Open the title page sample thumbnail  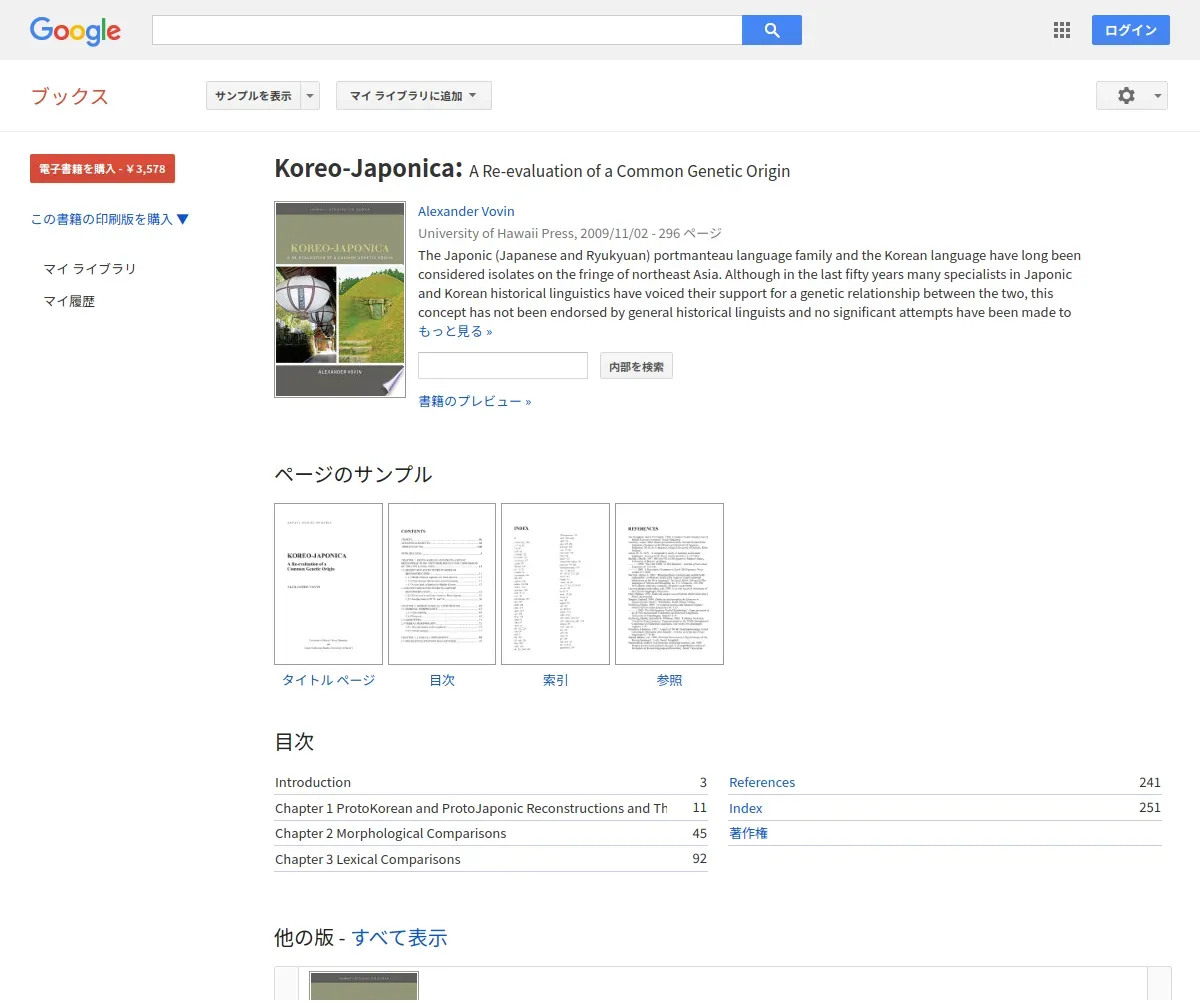coord(328,584)
